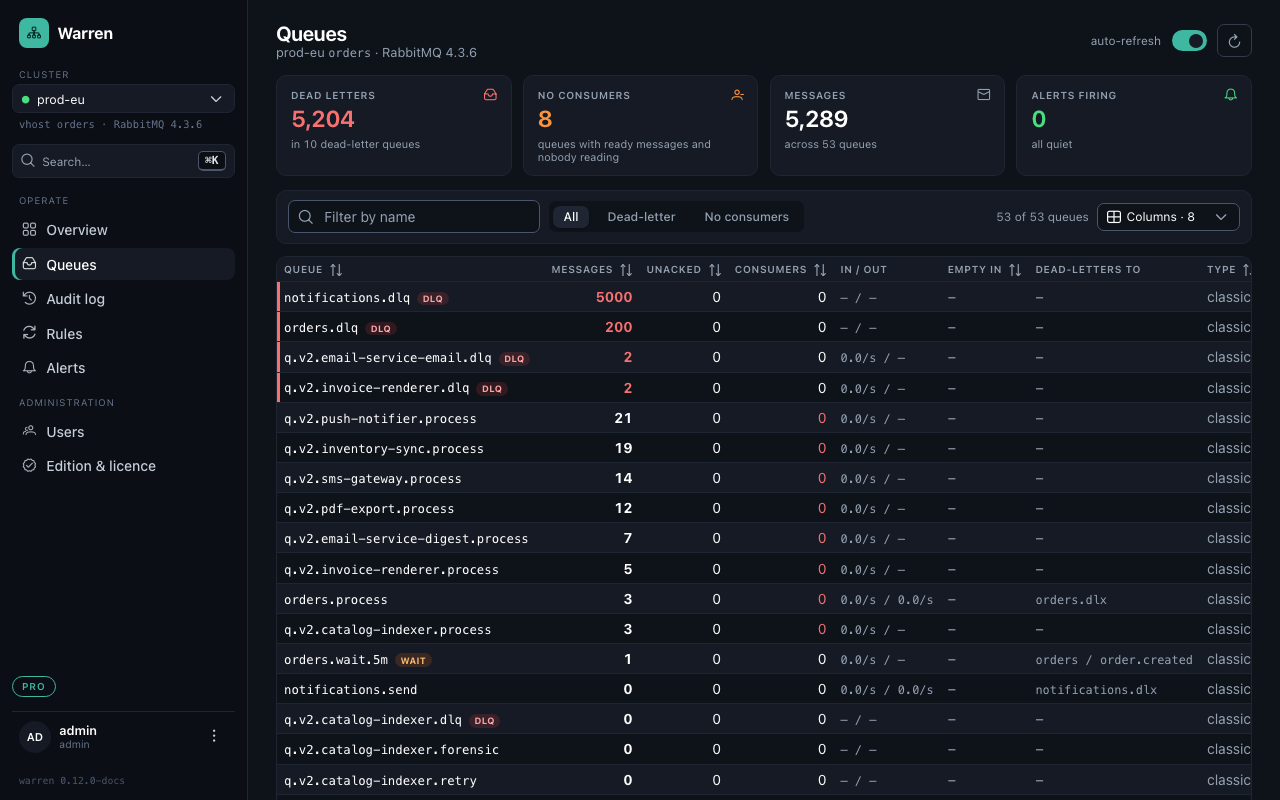Open the admin user options menu
The image size is (1280, 800).
(x=213, y=736)
